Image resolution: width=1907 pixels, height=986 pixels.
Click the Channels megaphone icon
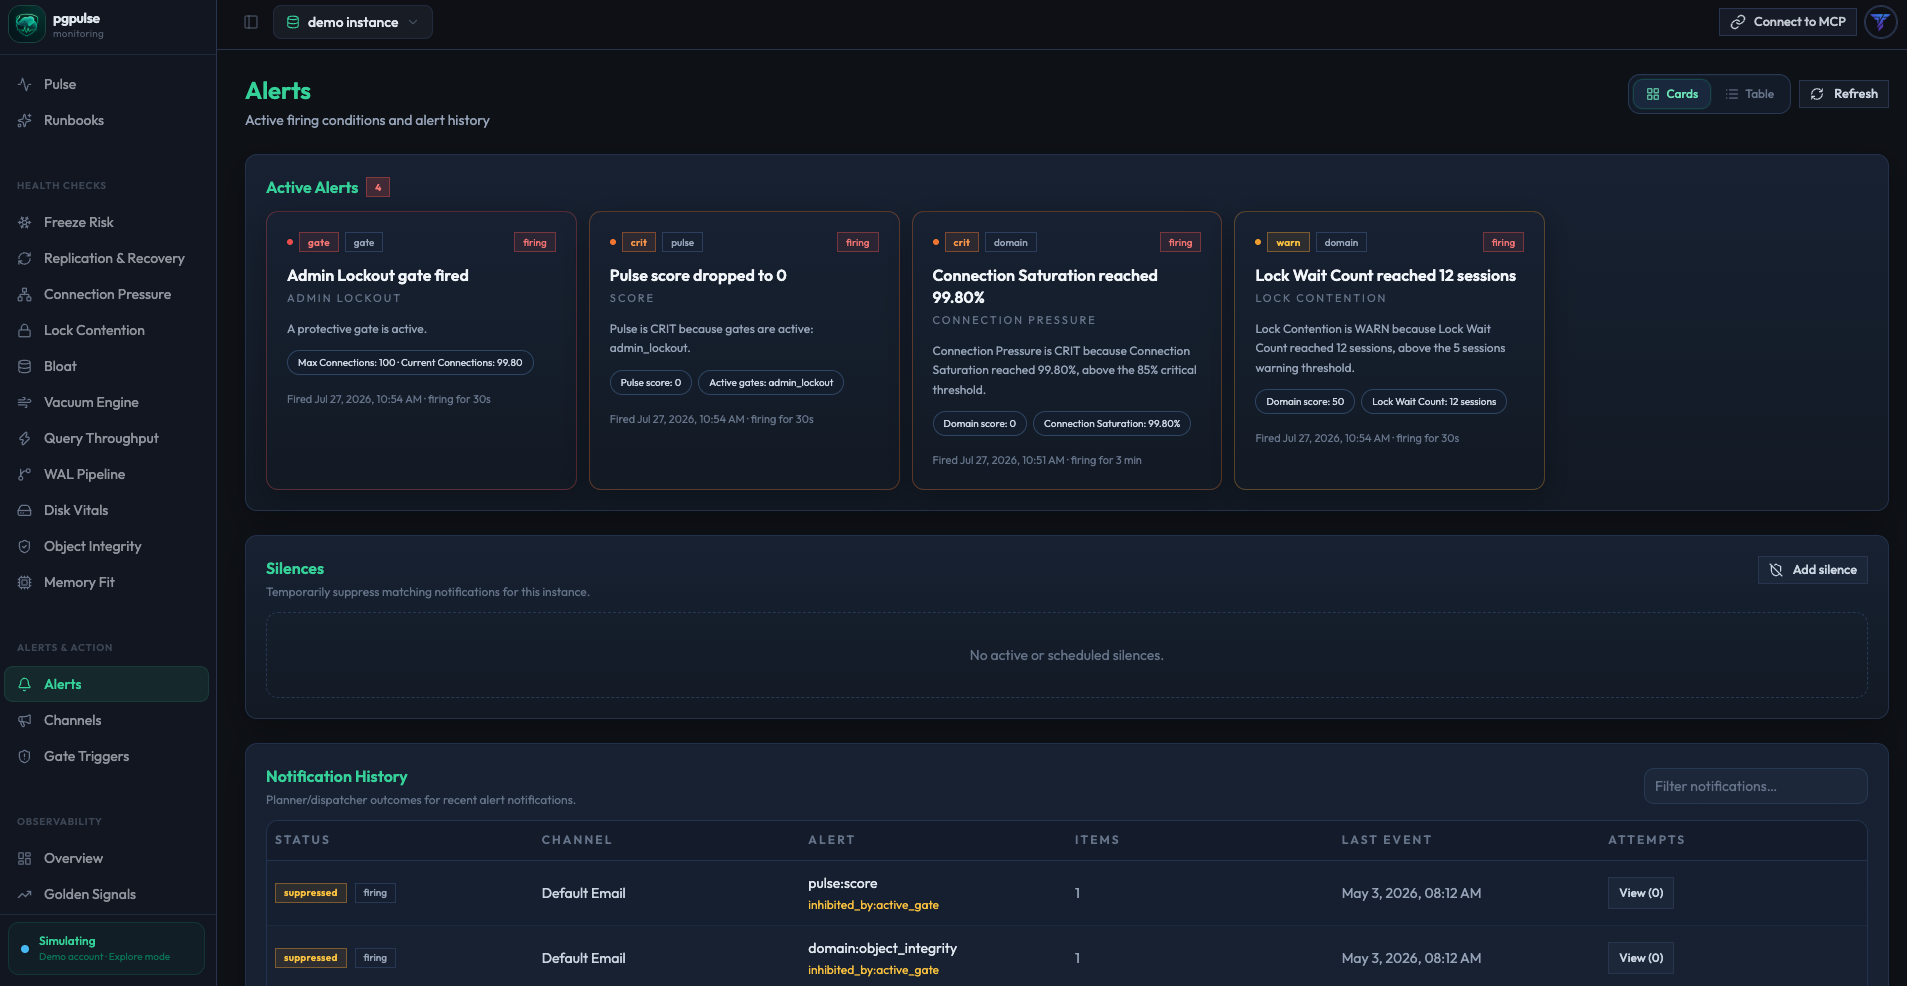coord(25,720)
